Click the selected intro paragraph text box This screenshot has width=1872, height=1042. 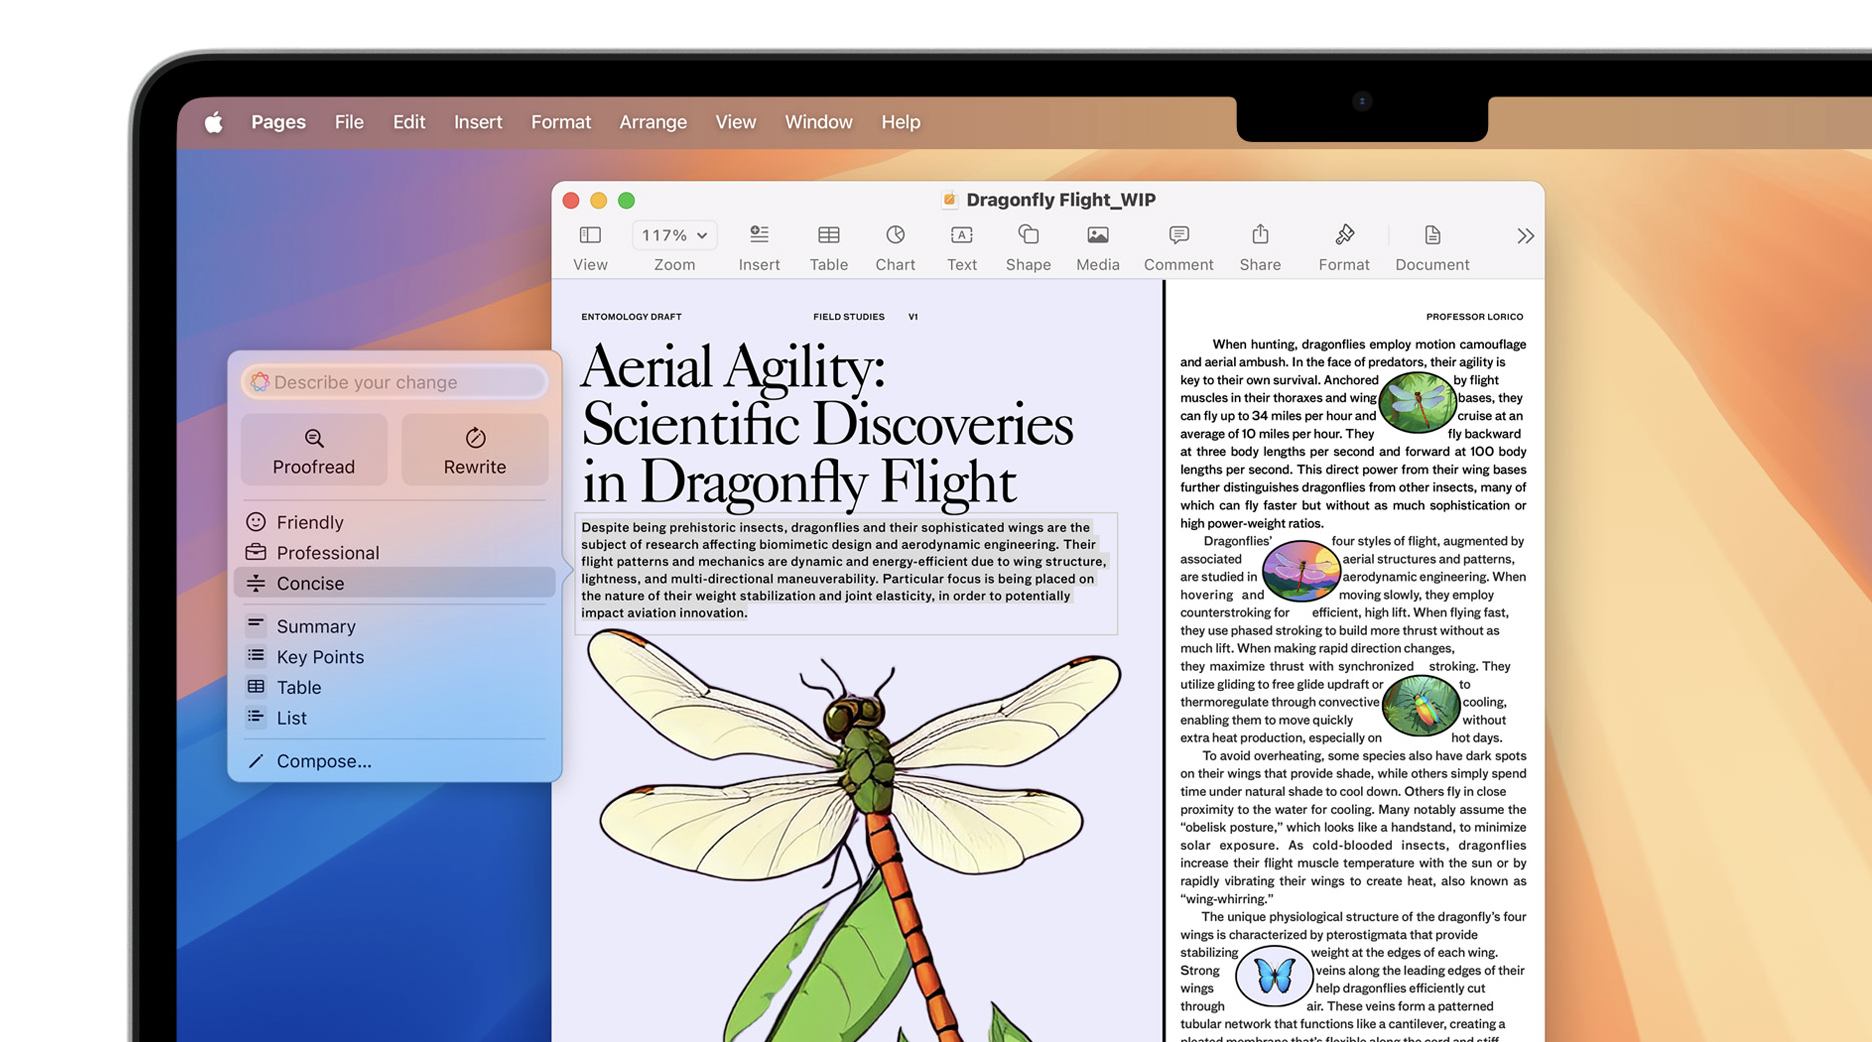[846, 573]
